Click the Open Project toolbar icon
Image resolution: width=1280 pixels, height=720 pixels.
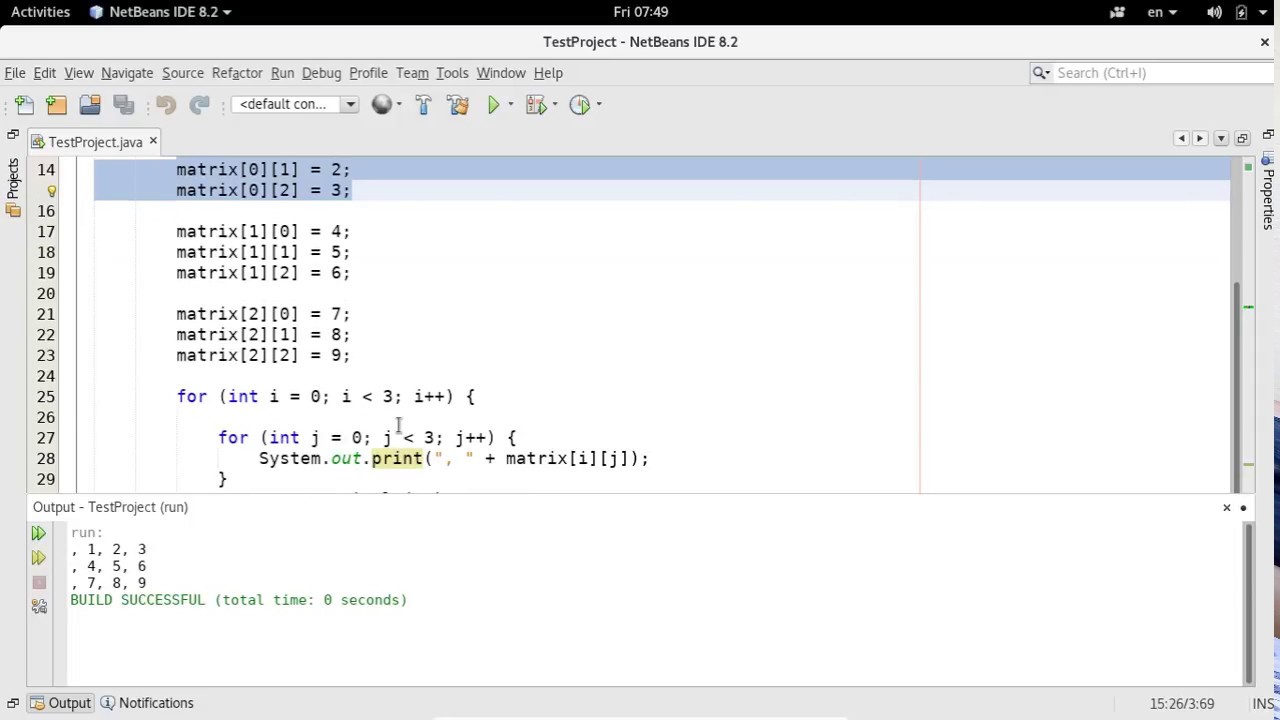90,104
